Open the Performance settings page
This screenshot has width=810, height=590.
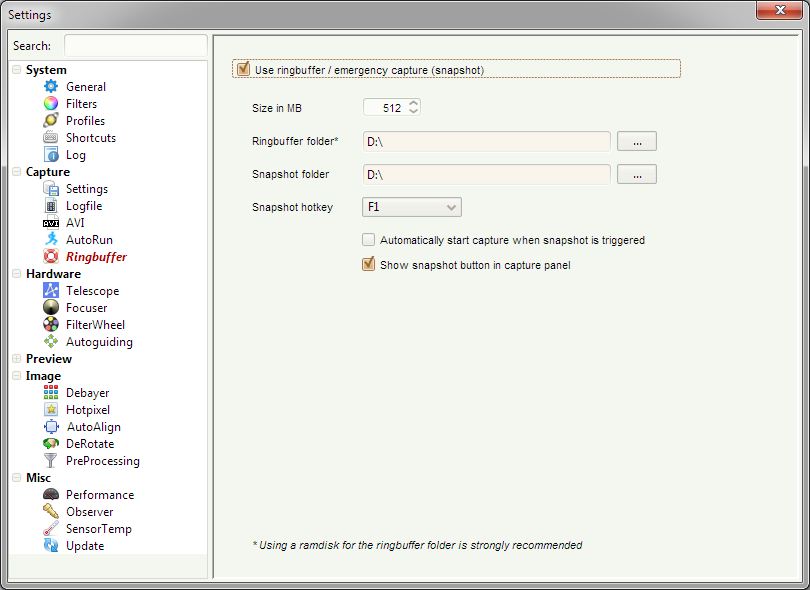[x=99, y=495]
